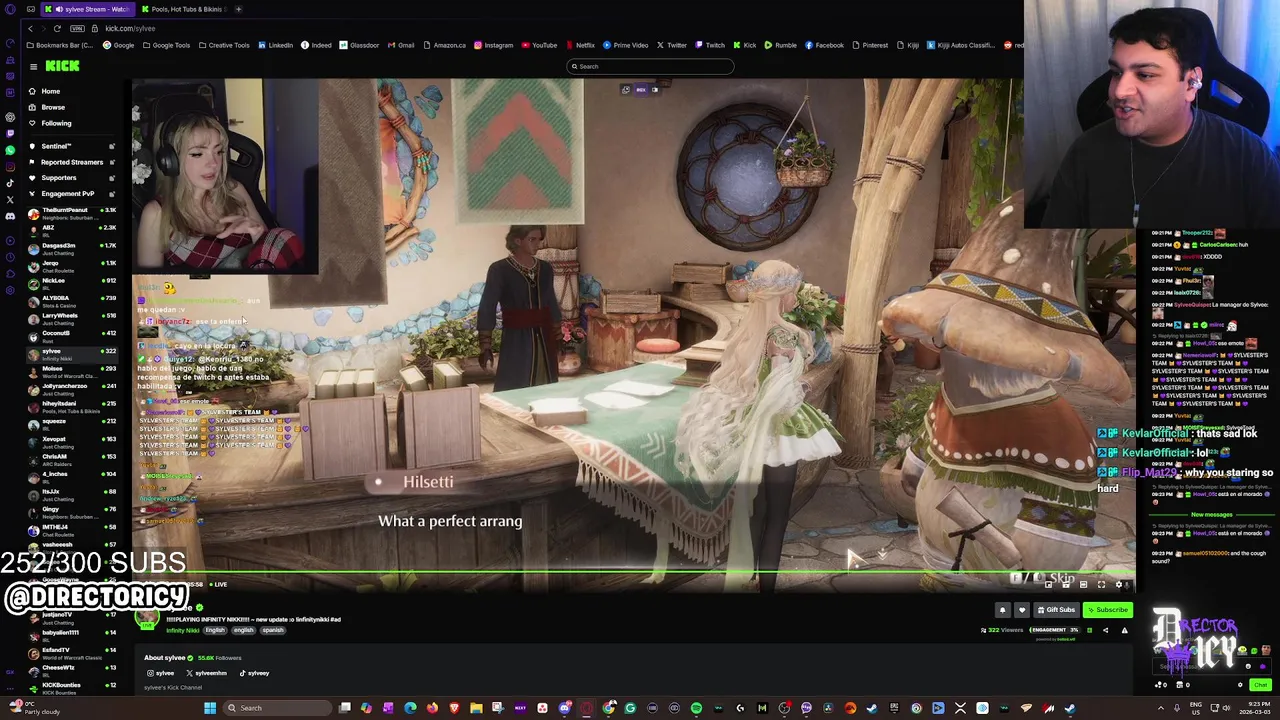Open the YouTube bookmark
The image size is (1280, 720).
tap(539, 45)
